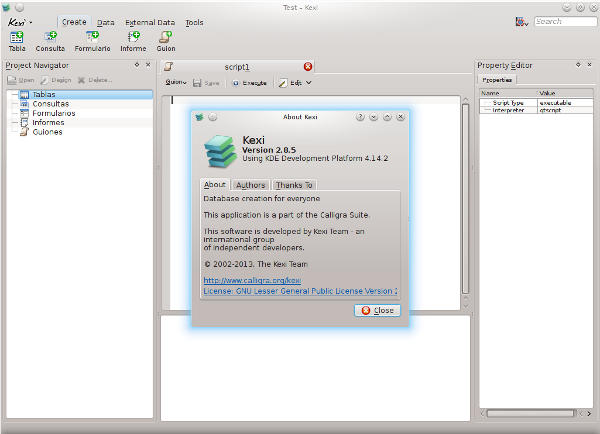
Task: Click Open in Project Navigator toolbar
Action: pyautogui.click(x=21, y=80)
